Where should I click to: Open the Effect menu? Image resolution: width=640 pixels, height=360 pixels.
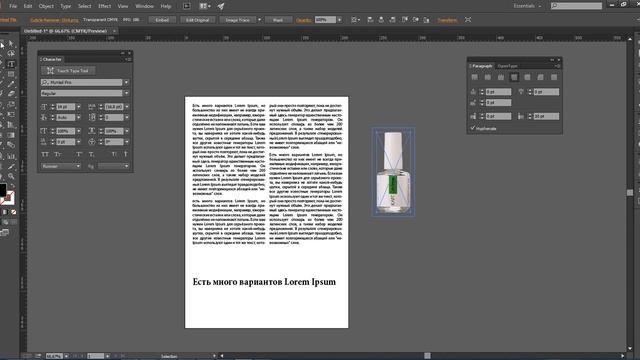click(x=104, y=6)
